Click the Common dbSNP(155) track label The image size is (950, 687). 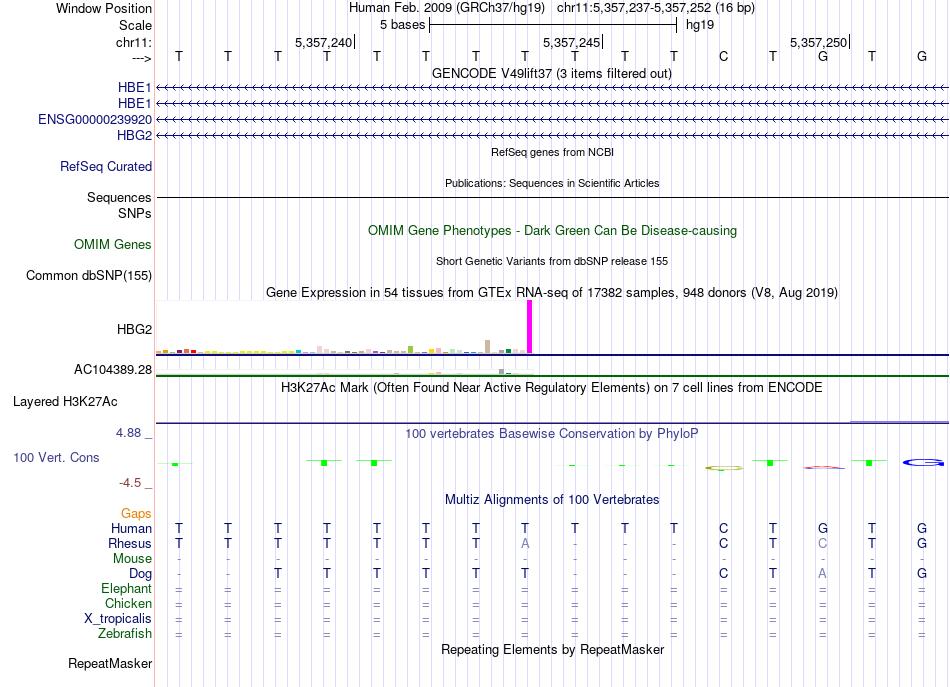click(89, 275)
